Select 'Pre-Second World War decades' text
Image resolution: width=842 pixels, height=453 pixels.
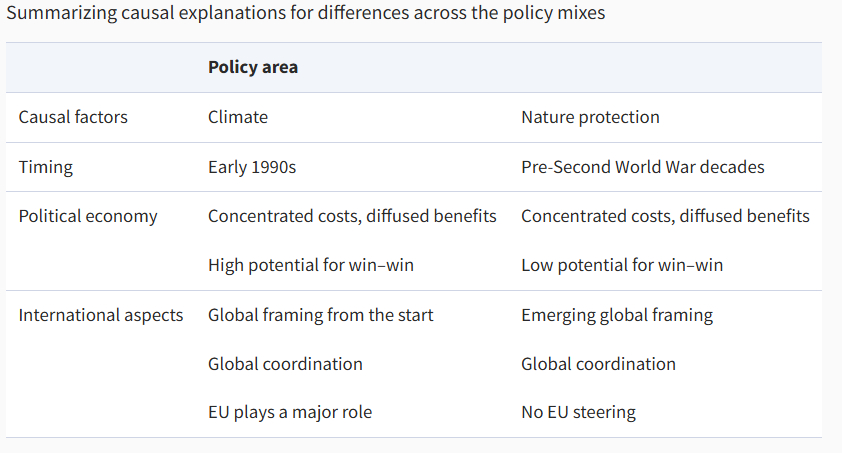pos(642,167)
